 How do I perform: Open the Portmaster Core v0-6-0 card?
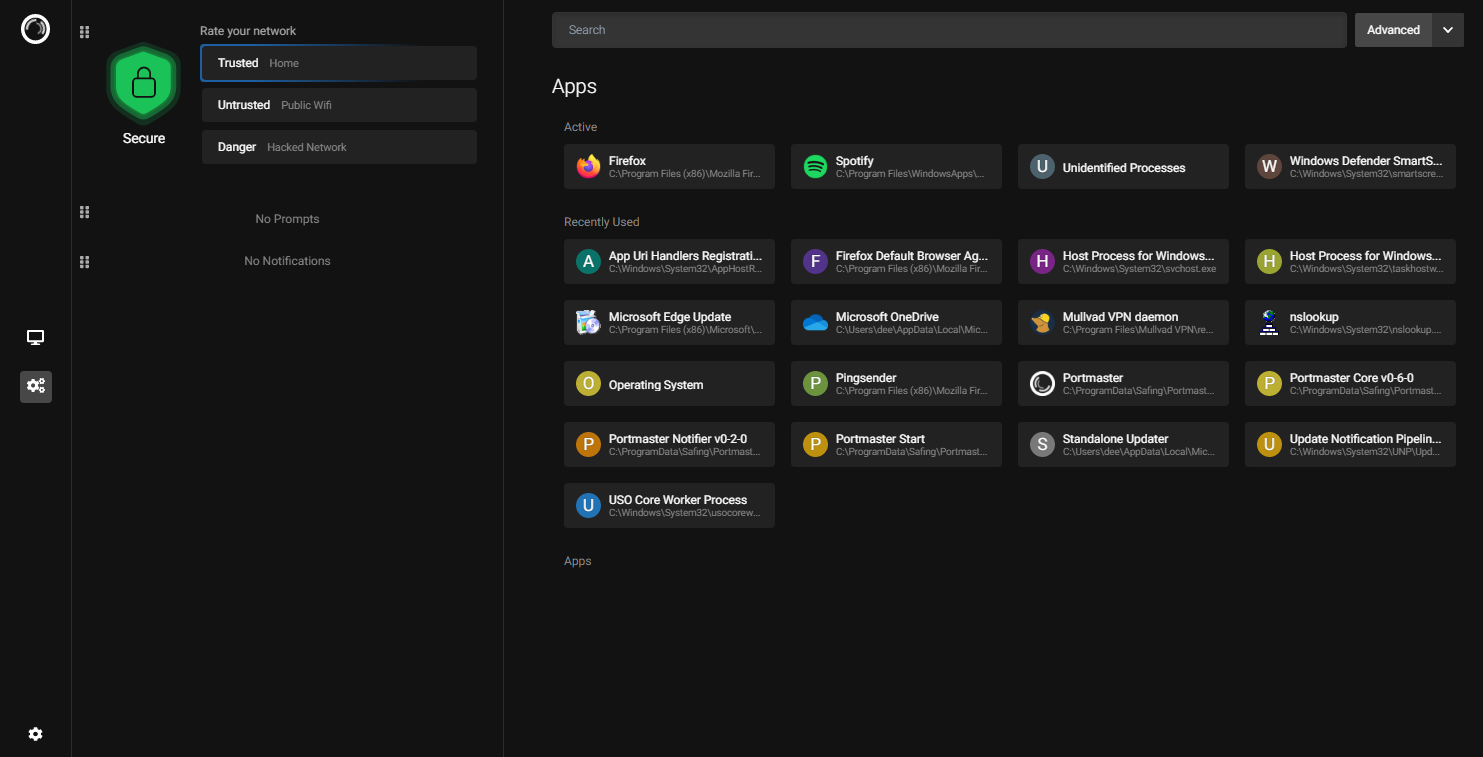tap(1350, 384)
